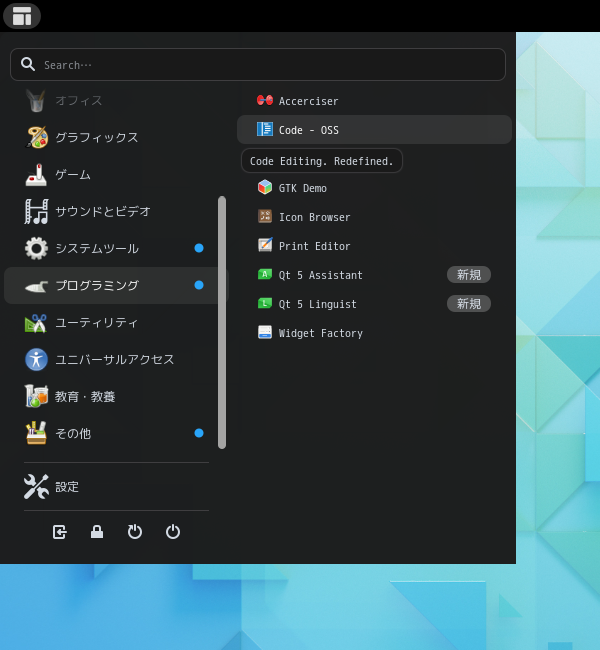Launch Accerciser
This screenshot has width=600, height=650.
tap(374, 101)
